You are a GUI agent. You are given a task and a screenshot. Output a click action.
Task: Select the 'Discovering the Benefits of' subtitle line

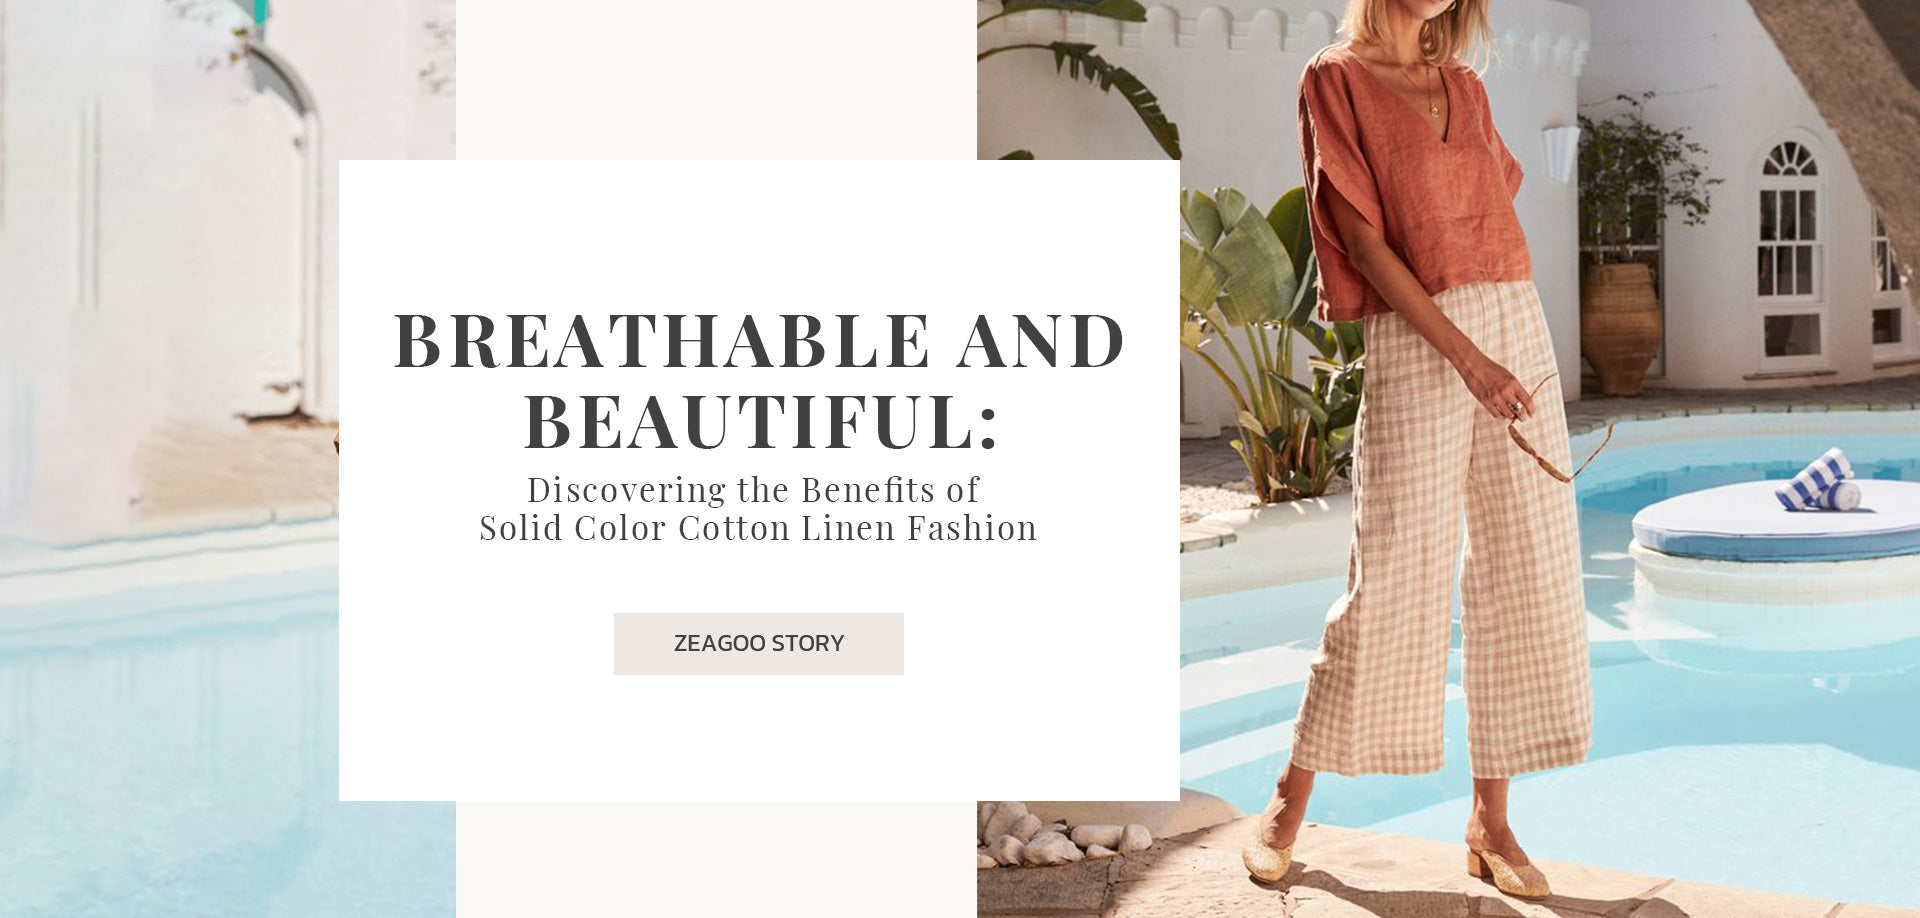click(x=753, y=490)
